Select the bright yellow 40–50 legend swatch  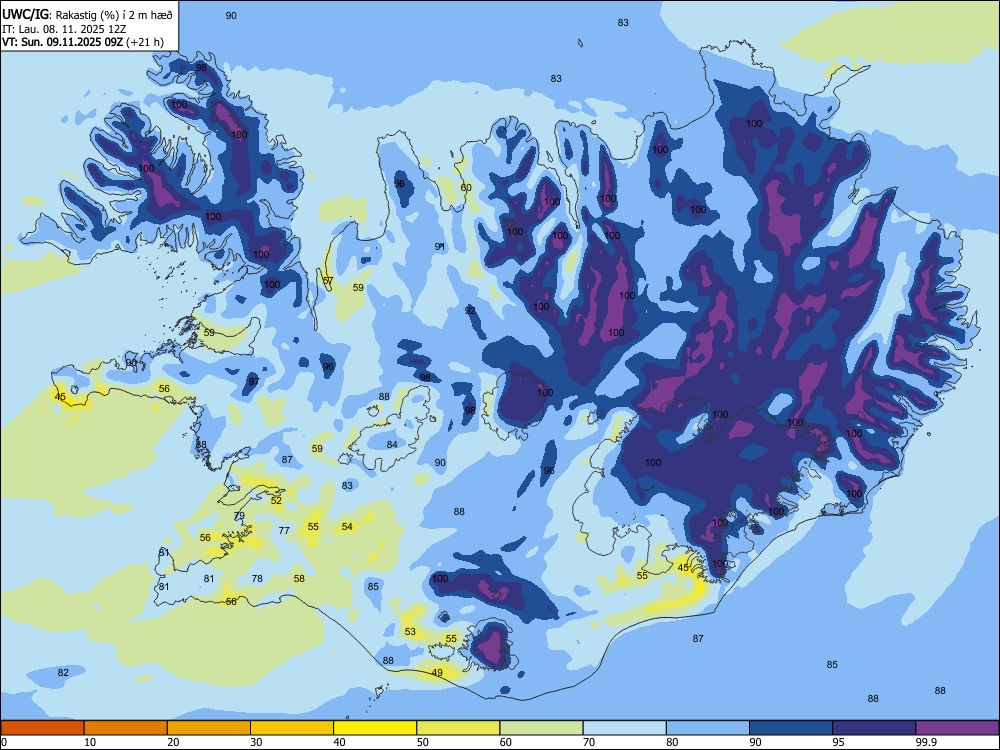(375, 728)
